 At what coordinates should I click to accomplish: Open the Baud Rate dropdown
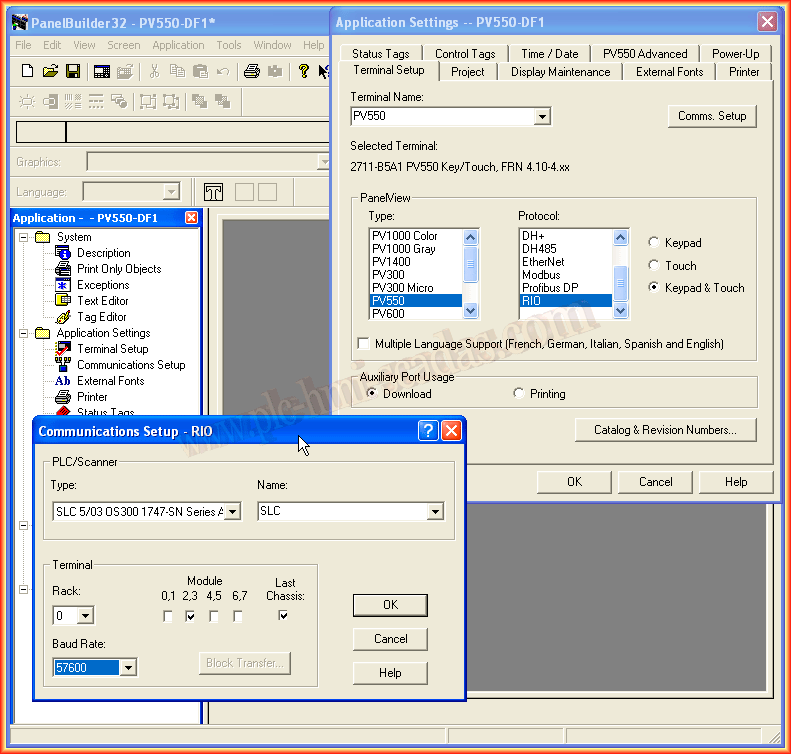128,668
